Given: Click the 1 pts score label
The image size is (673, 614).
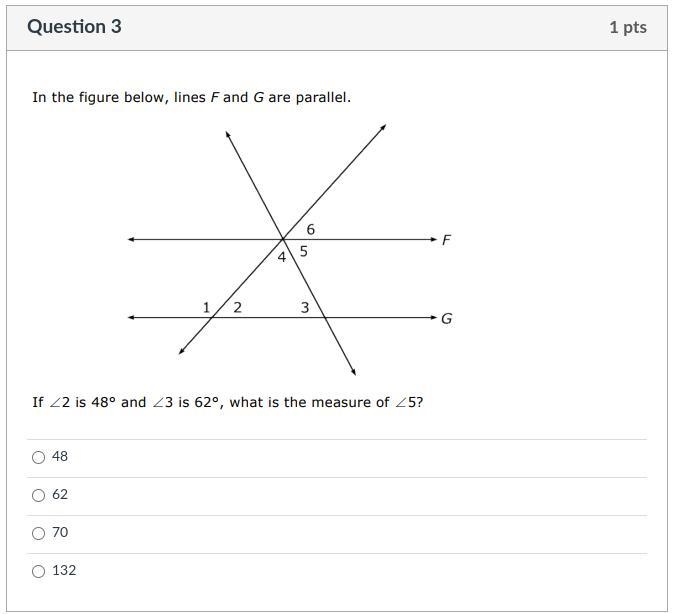Looking at the screenshot, I should [x=628, y=27].
